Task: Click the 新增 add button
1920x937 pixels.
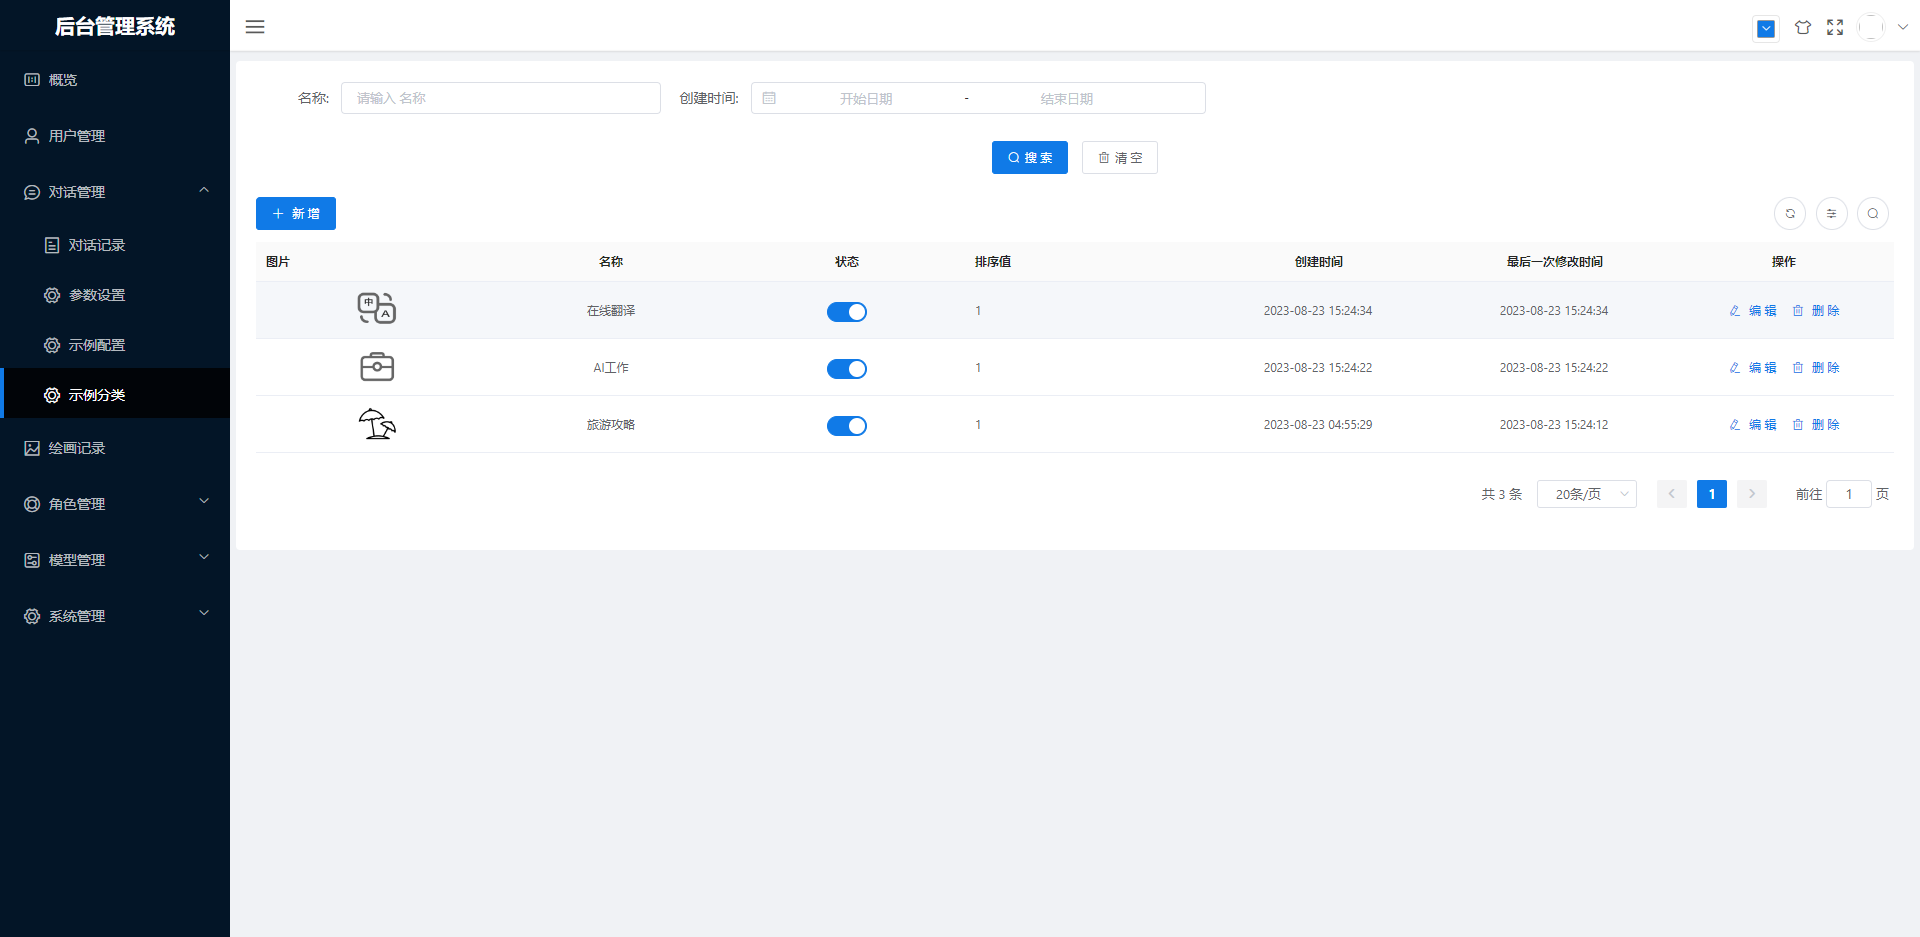Action: coord(296,214)
